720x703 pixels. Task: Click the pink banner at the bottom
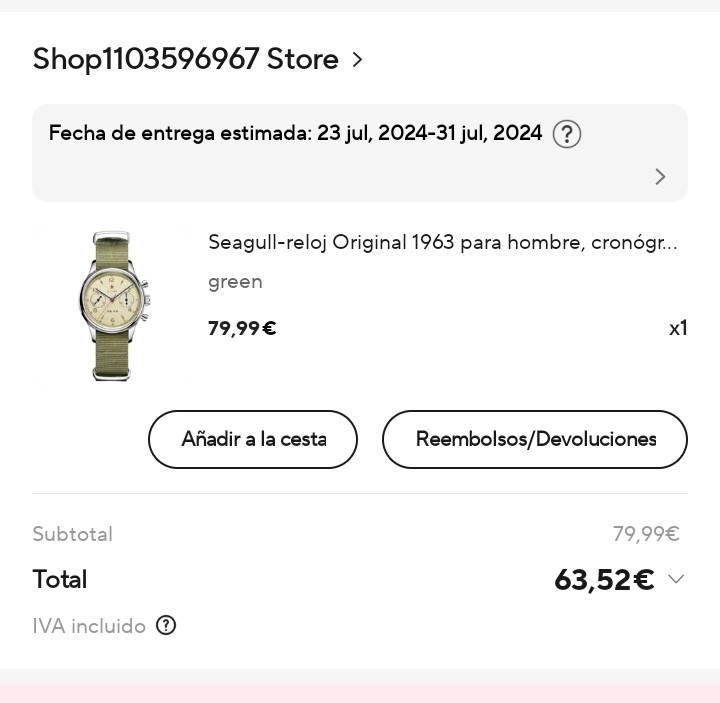point(360,694)
